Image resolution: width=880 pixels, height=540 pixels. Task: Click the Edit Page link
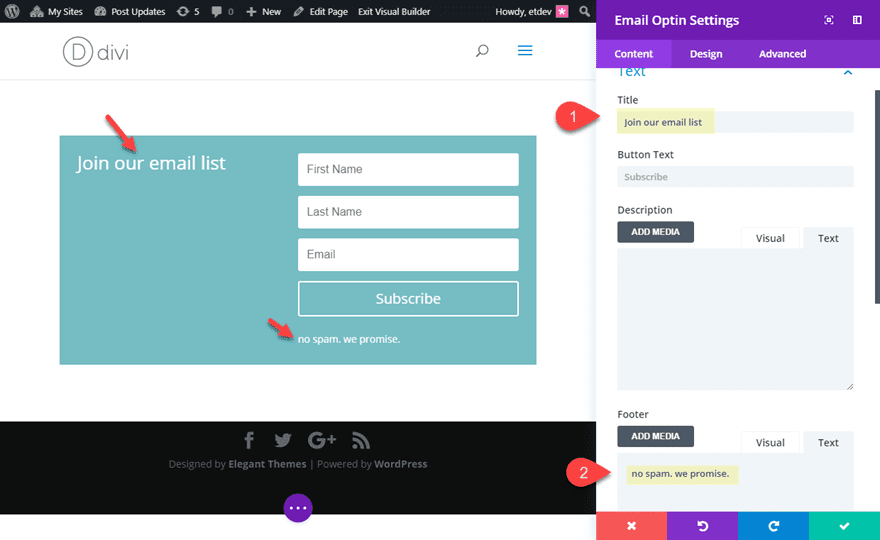point(320,11)
